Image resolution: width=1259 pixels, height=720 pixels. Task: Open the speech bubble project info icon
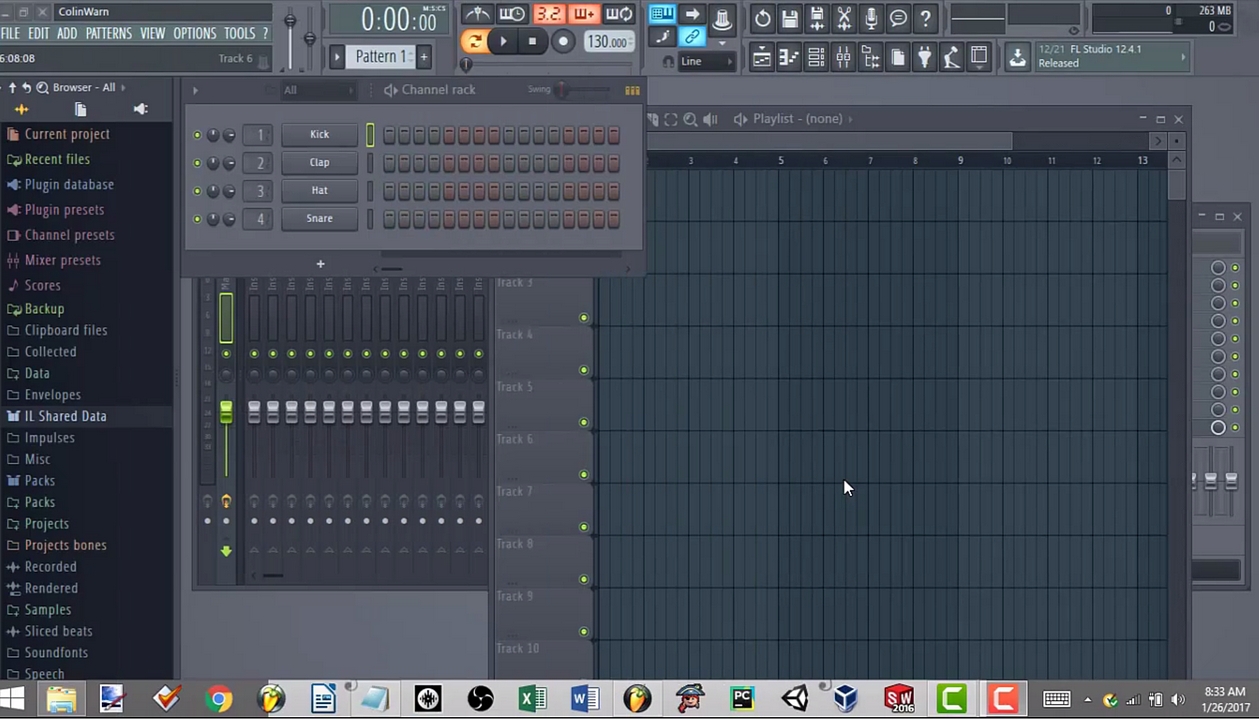(898, 18)
